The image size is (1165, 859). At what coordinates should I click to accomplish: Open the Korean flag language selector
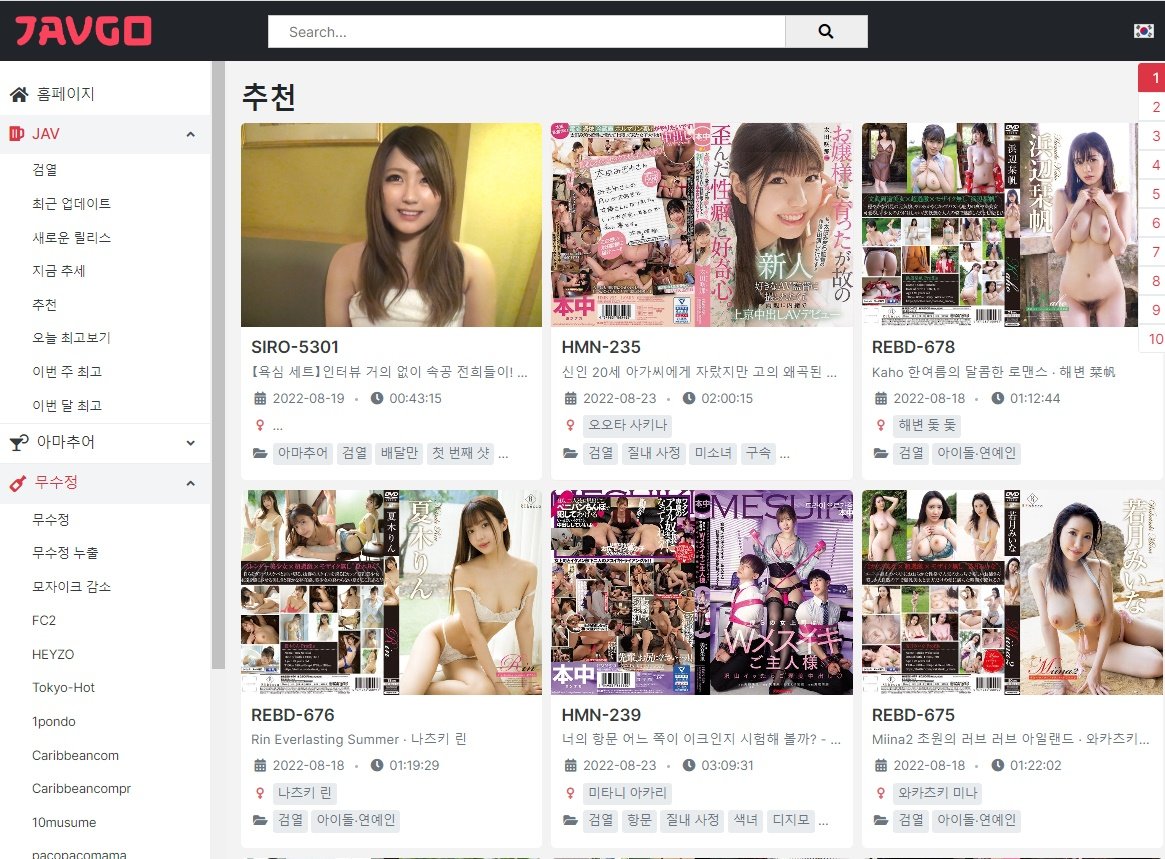click(1143, 31)
